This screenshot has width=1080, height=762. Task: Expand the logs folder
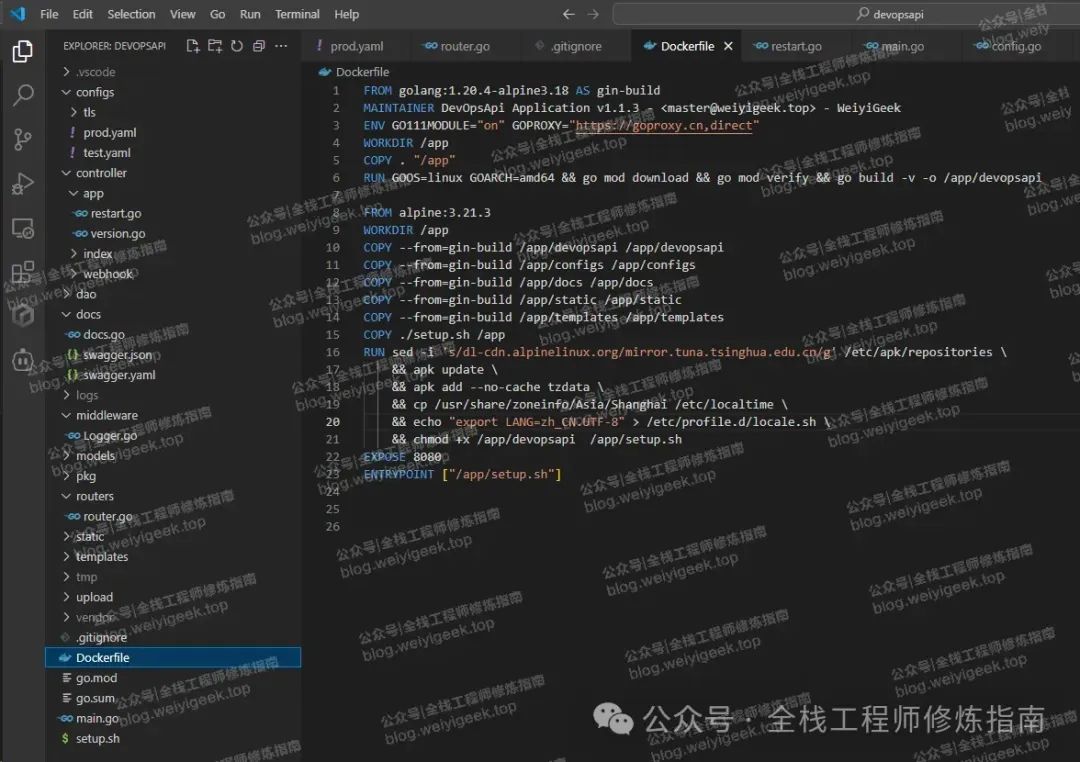173,395
